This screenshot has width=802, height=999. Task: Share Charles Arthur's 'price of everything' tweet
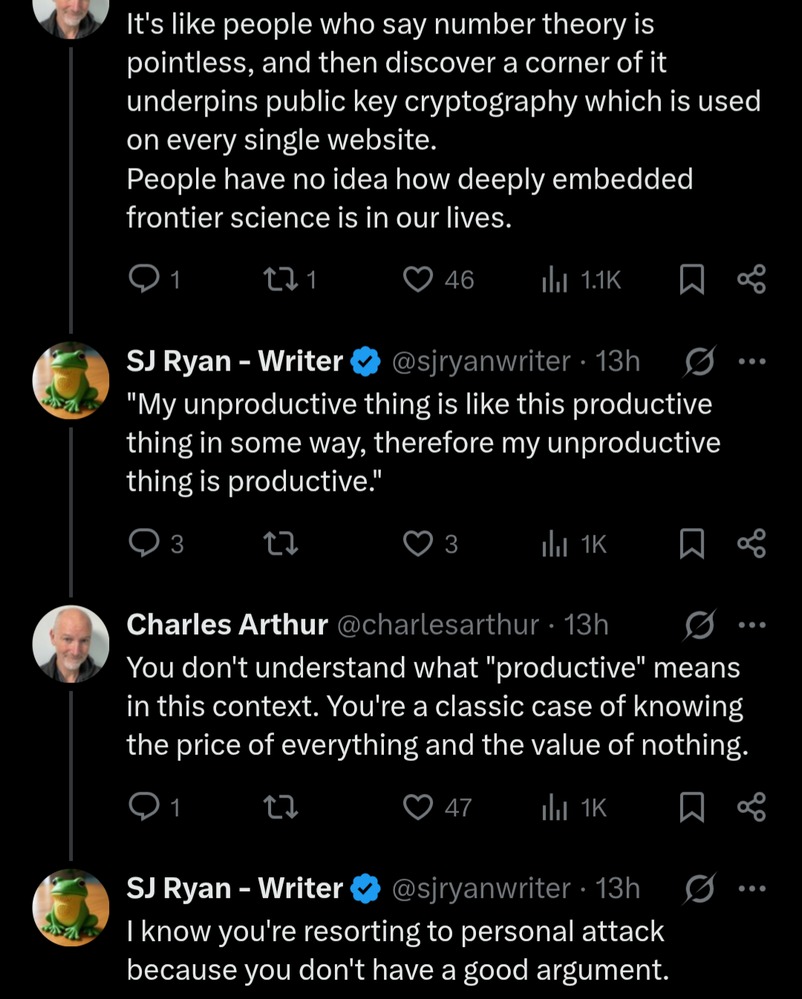pyautogui.click(x=751, y=807)
